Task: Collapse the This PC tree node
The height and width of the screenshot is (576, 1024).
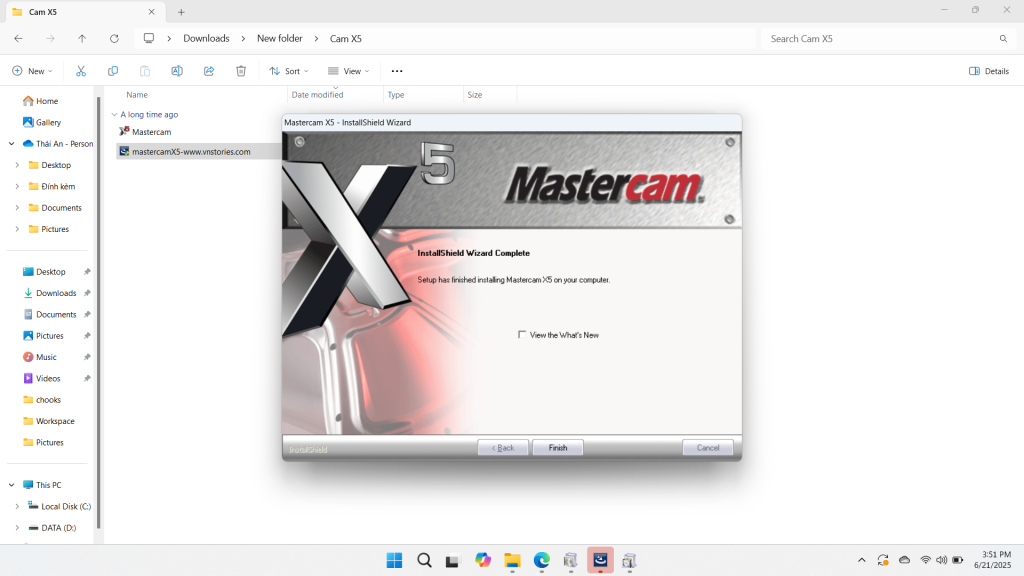Action: [12, 485]
